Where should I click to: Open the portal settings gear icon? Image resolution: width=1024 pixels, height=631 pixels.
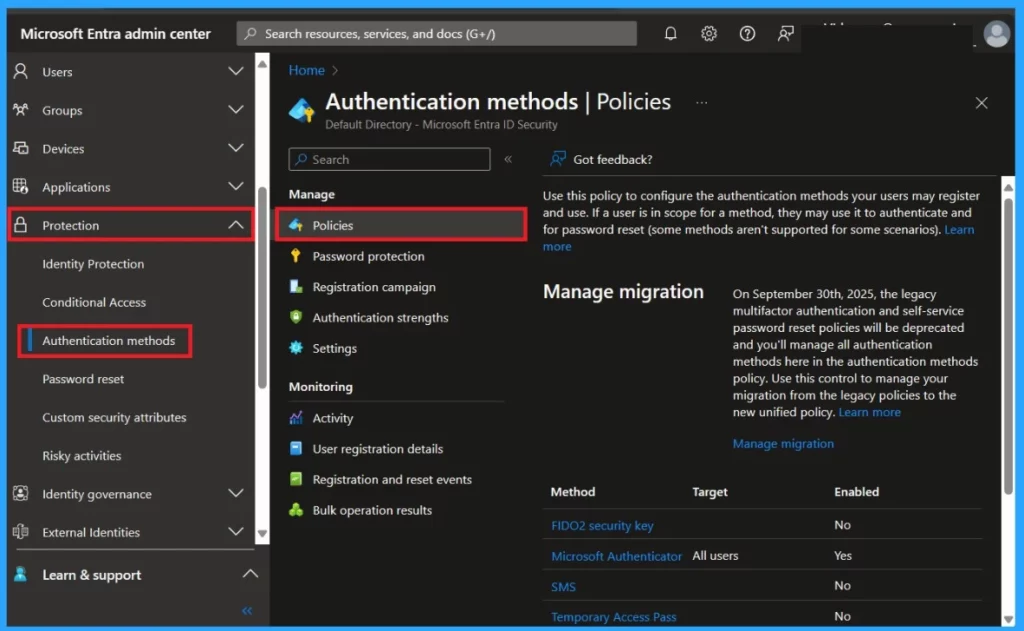pyautogui.click(x=709, y=33)
